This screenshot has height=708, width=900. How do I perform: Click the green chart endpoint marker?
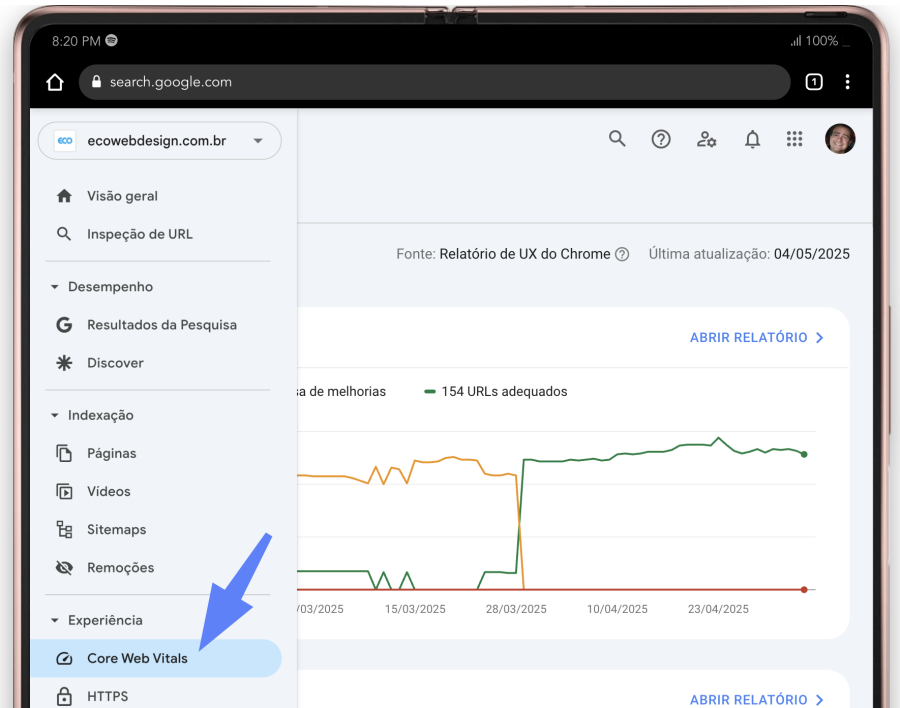pyautogui.click(x=804, y=454)
